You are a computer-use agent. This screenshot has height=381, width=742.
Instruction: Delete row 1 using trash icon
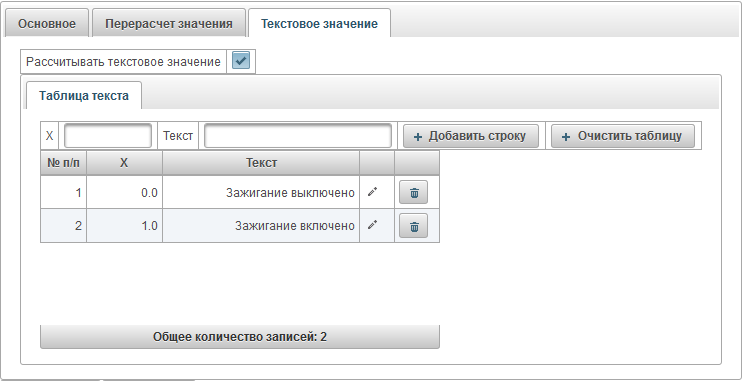coord(414,193)
